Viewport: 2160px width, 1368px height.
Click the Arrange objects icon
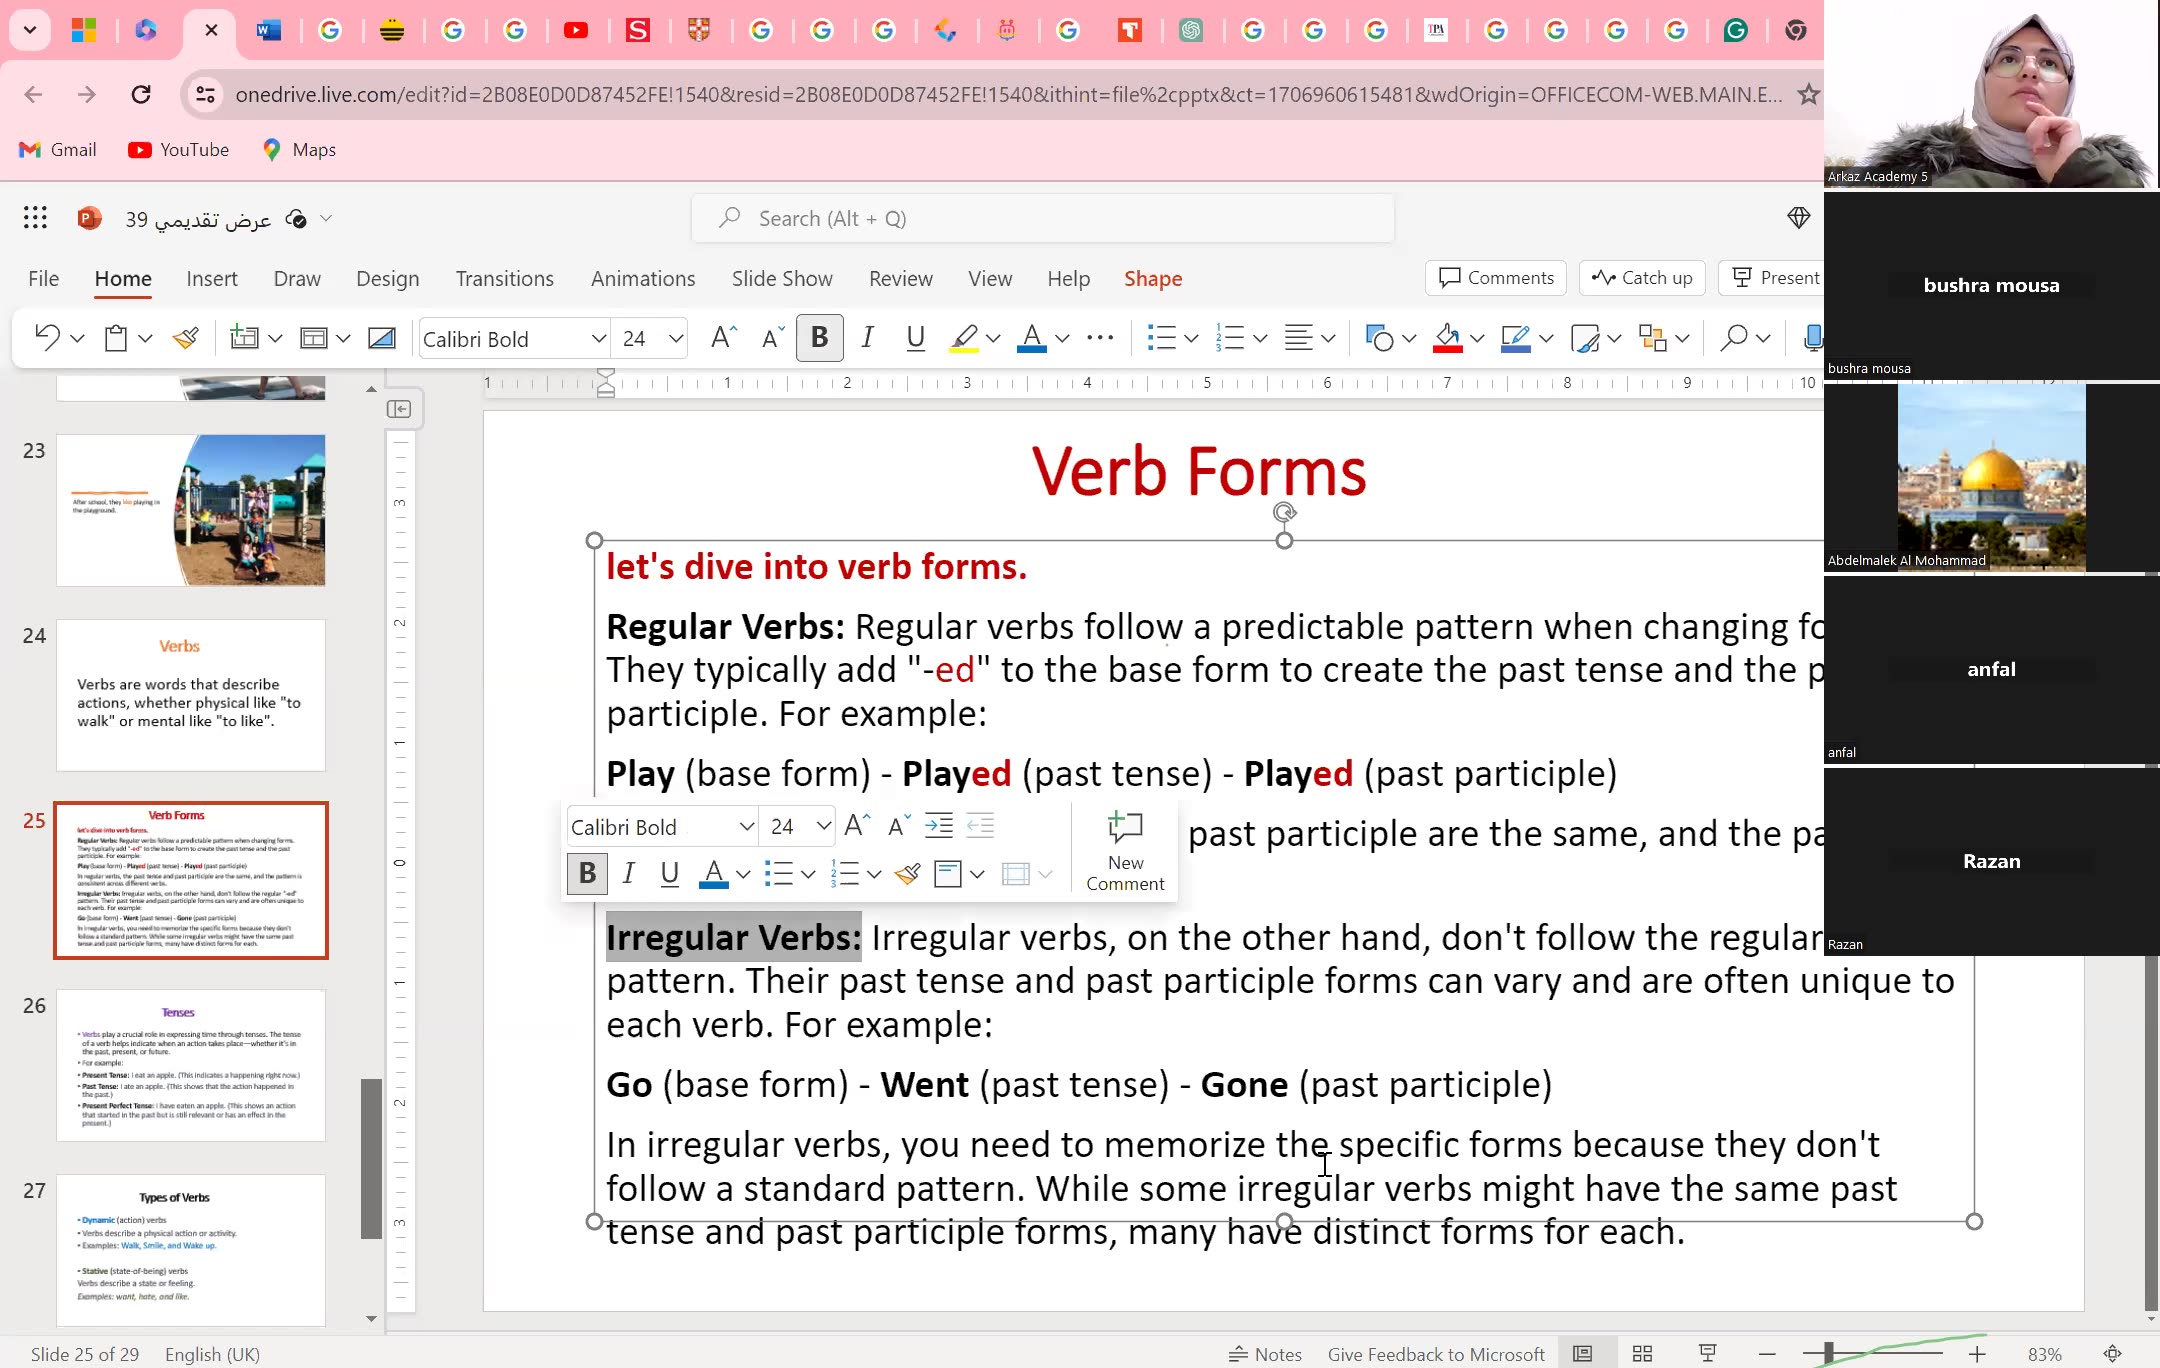click(1655, 338)
